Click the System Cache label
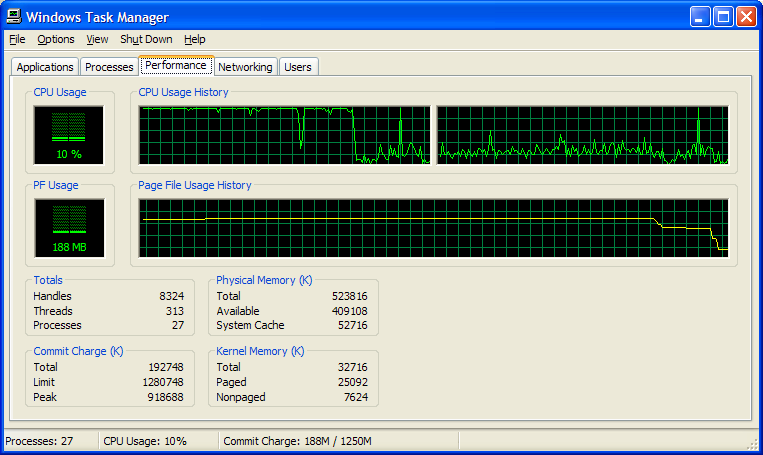The image size is (763, 455). click(x=250, y=325)
